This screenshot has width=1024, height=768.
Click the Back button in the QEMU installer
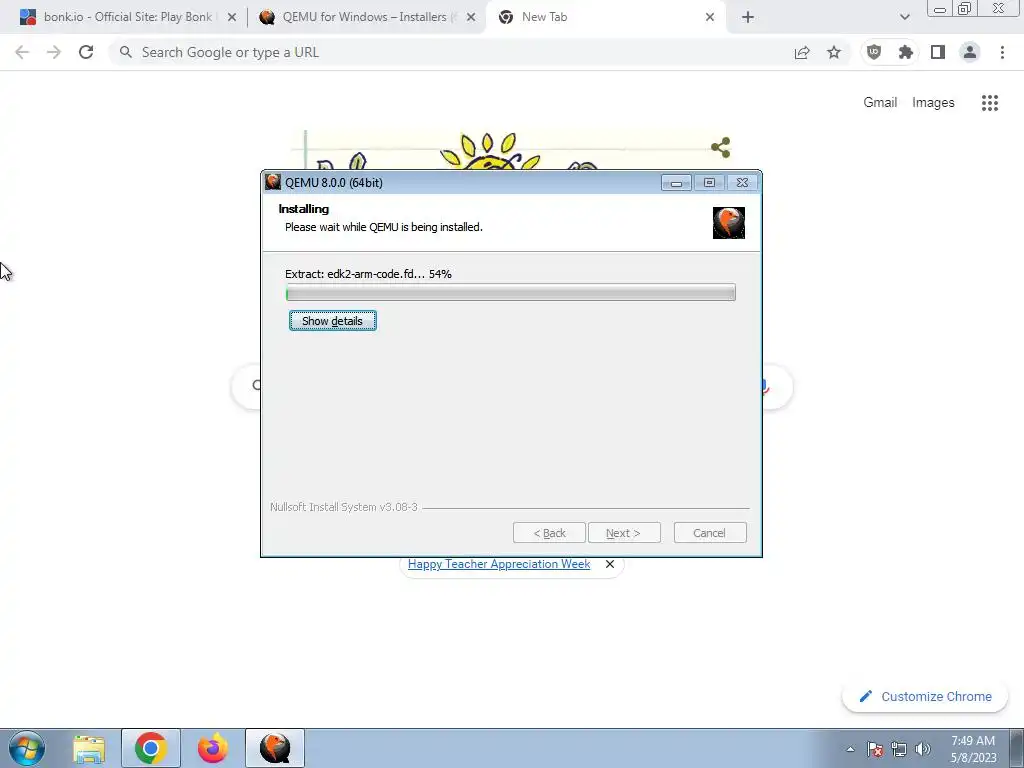[549, 533]
